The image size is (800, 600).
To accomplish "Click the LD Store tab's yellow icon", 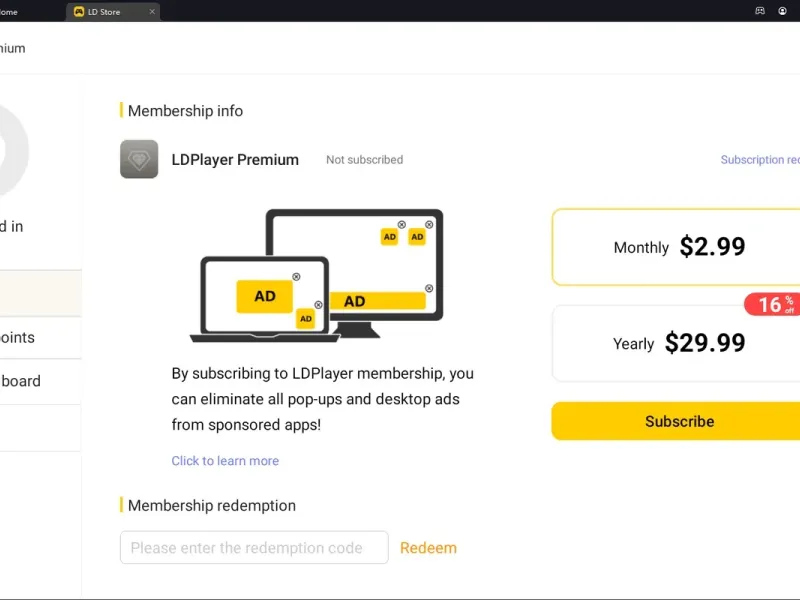I will tap(79, 12).
